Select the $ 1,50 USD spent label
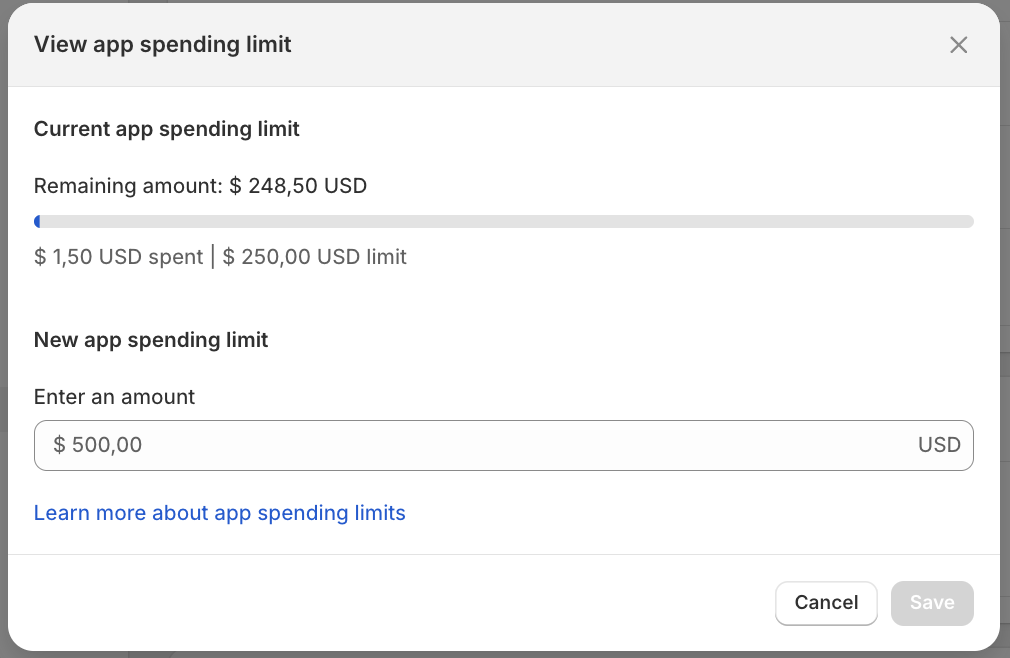 118,257
